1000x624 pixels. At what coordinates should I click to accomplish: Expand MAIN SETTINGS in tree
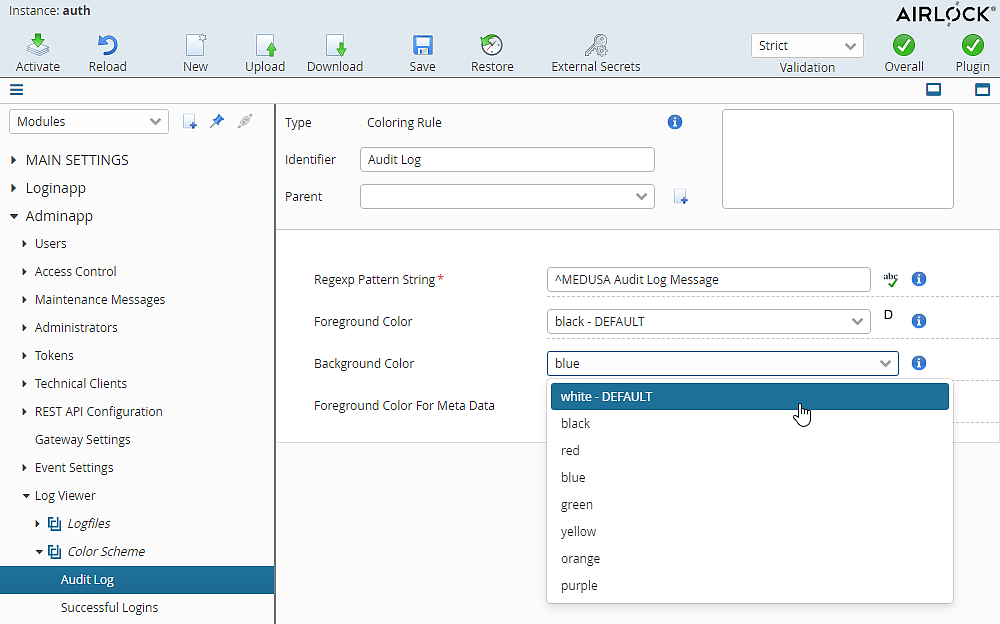pyautogui.click(x=13, y=160)
